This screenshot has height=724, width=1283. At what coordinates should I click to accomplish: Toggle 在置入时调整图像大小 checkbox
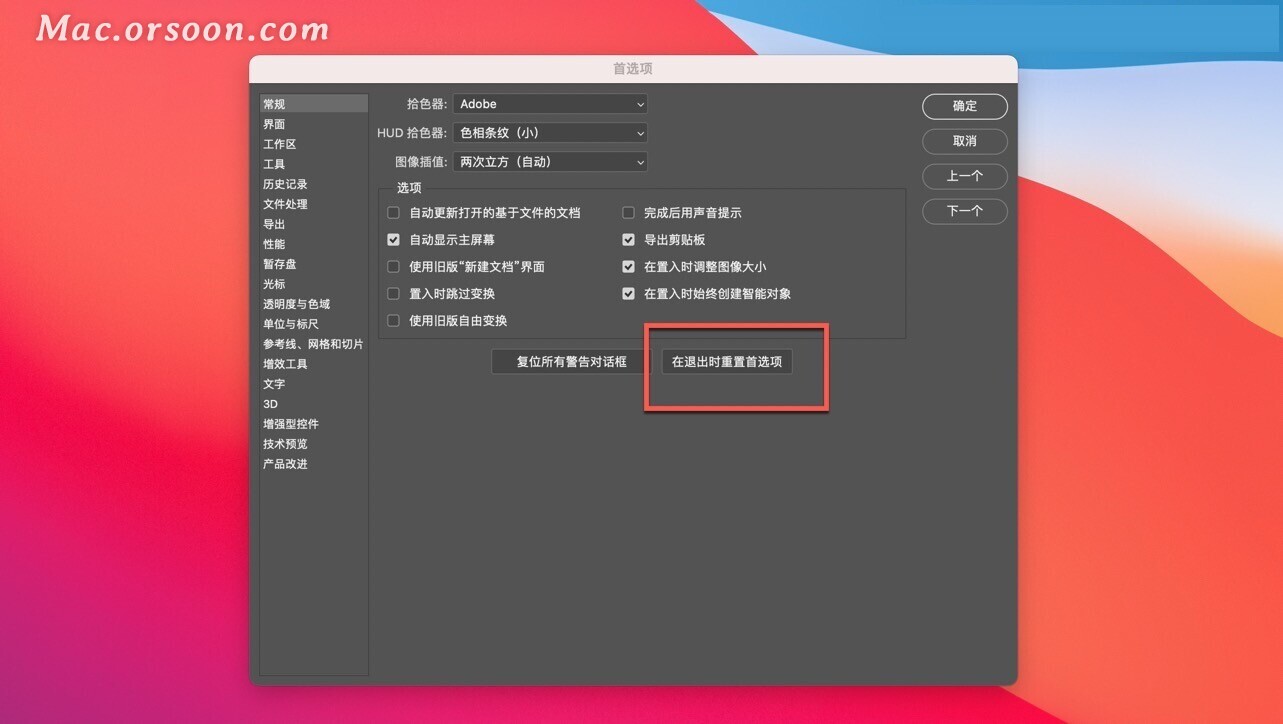(x=628, y=267)
